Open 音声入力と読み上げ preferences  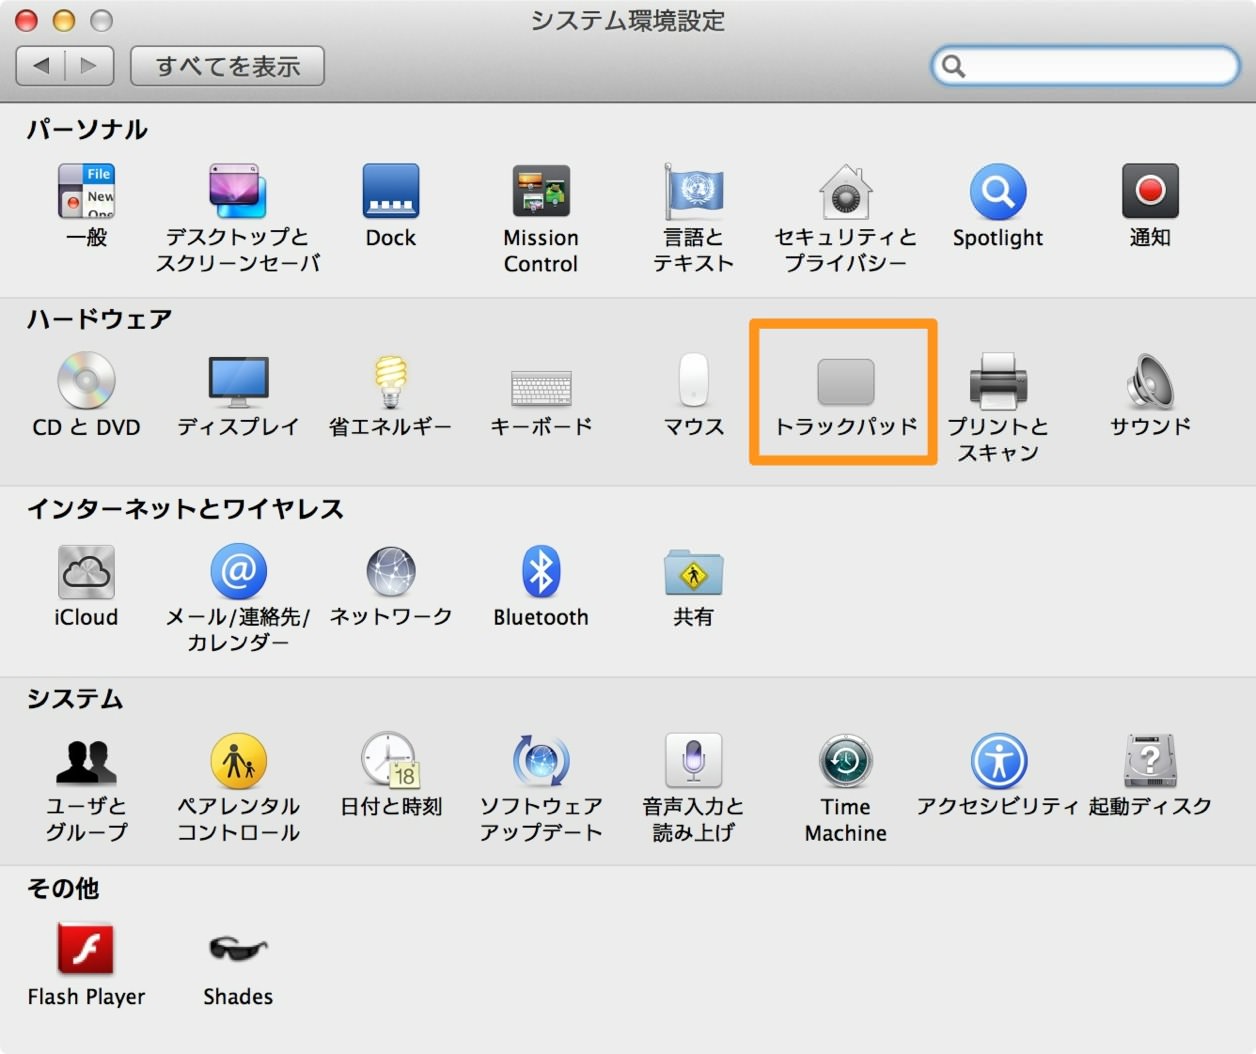693,761
